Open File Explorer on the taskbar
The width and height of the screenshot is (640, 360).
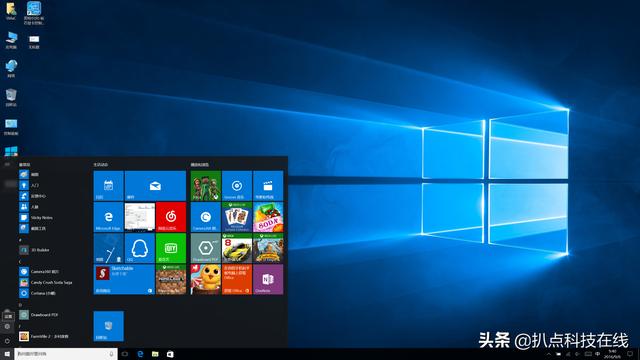click(x=155, y=354)
